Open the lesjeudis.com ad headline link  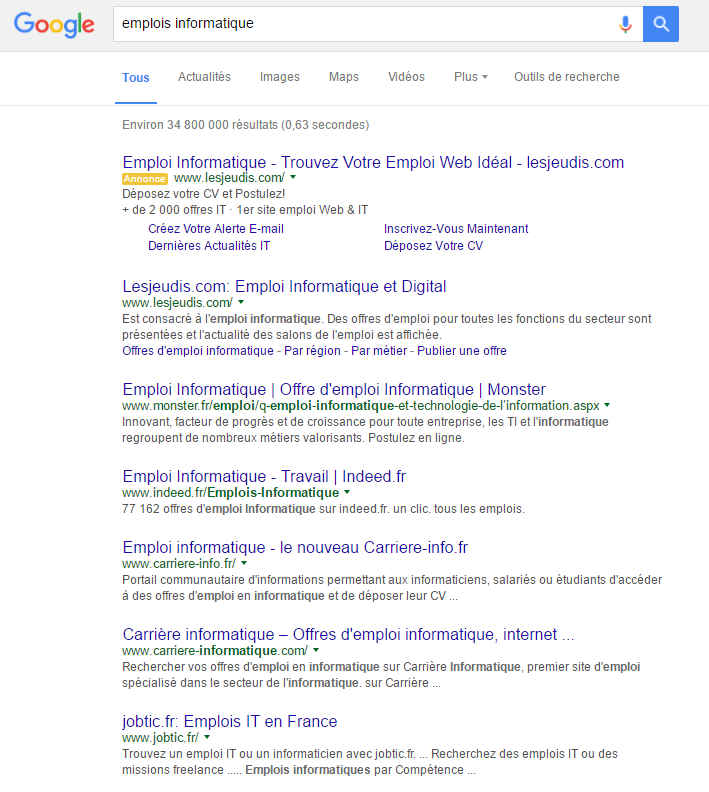point(373,162)
